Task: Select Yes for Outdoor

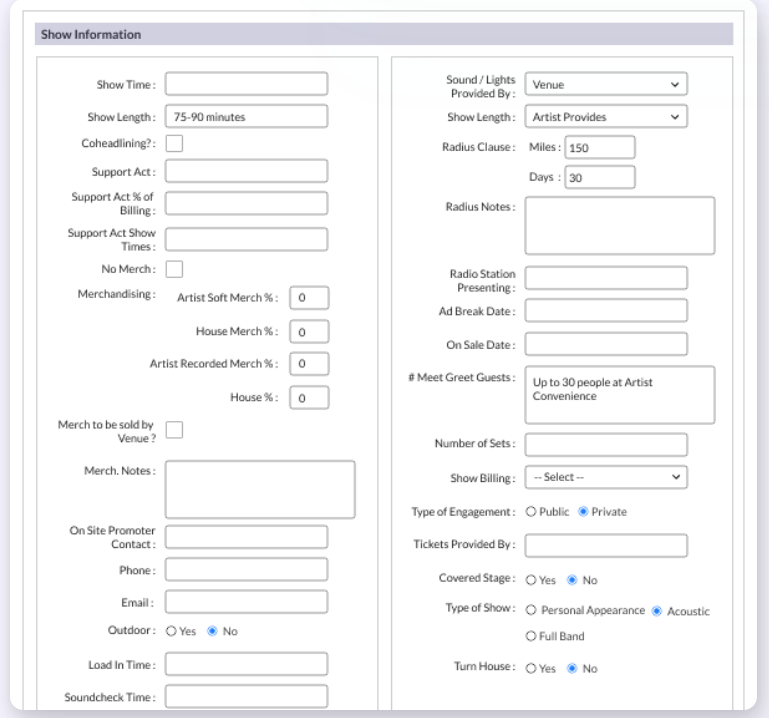Action: tap(171, 631)
